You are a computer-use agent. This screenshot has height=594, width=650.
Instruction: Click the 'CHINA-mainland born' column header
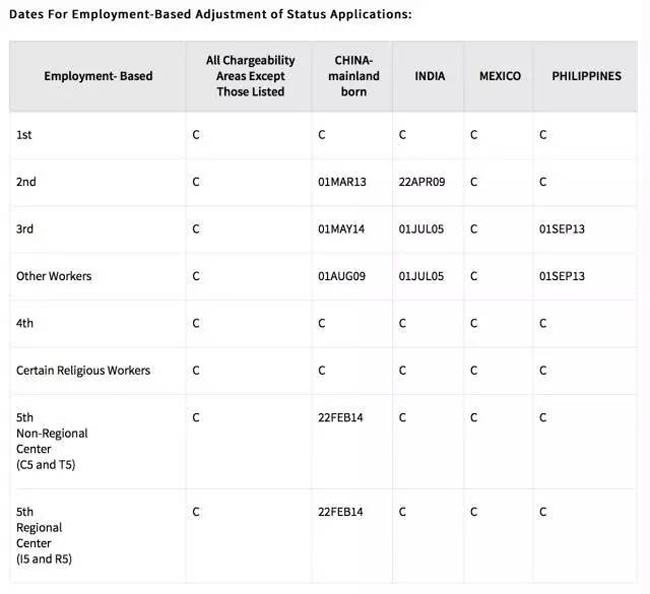point(353,76)
